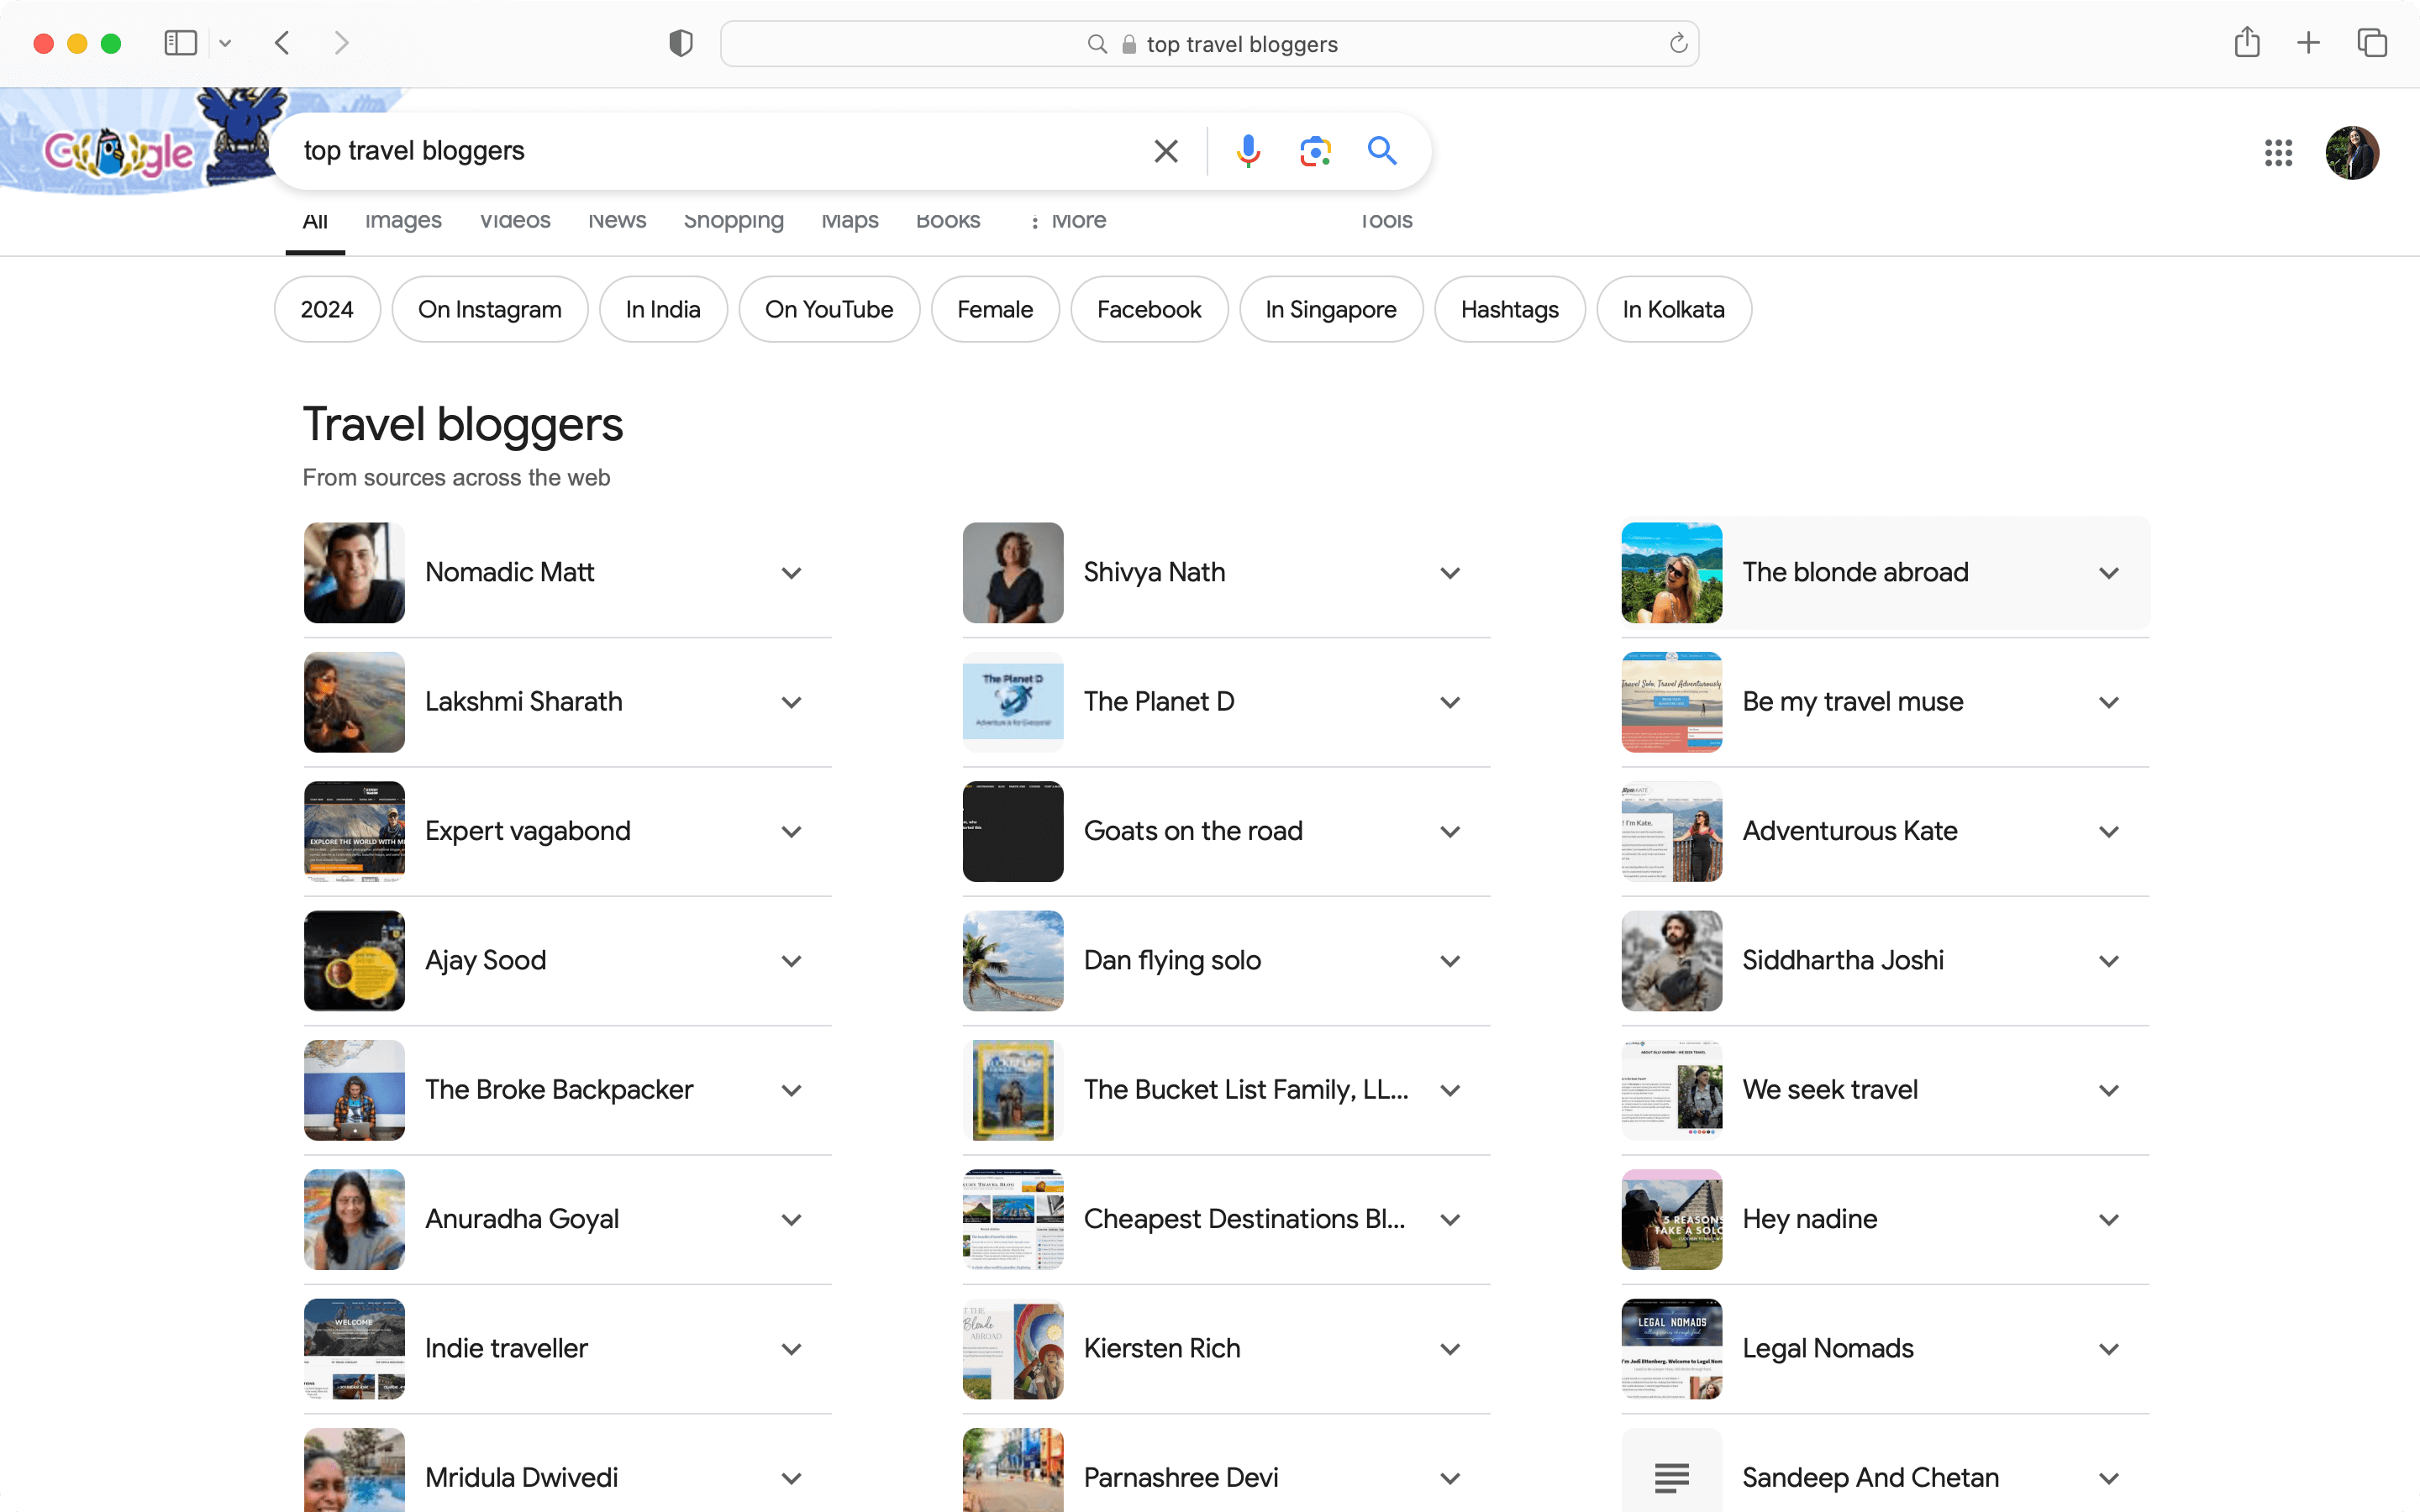Go back to the previous page
The height and width of the screenshot is (1512, 2420).
point(283,43)
